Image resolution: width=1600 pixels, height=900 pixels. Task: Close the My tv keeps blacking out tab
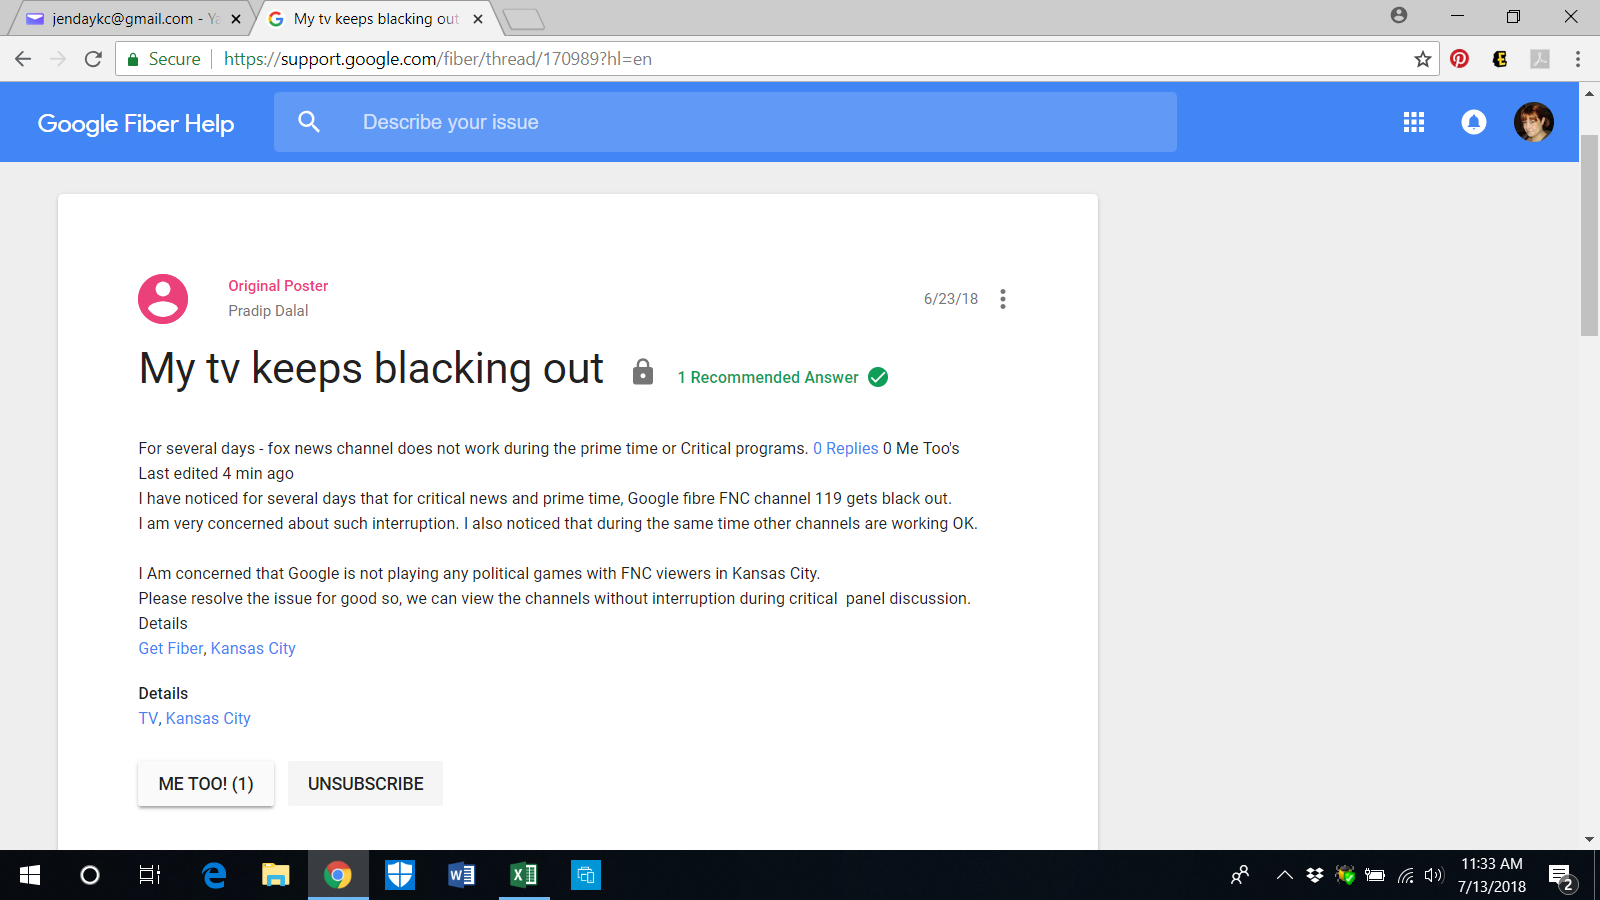coord(478,19)
